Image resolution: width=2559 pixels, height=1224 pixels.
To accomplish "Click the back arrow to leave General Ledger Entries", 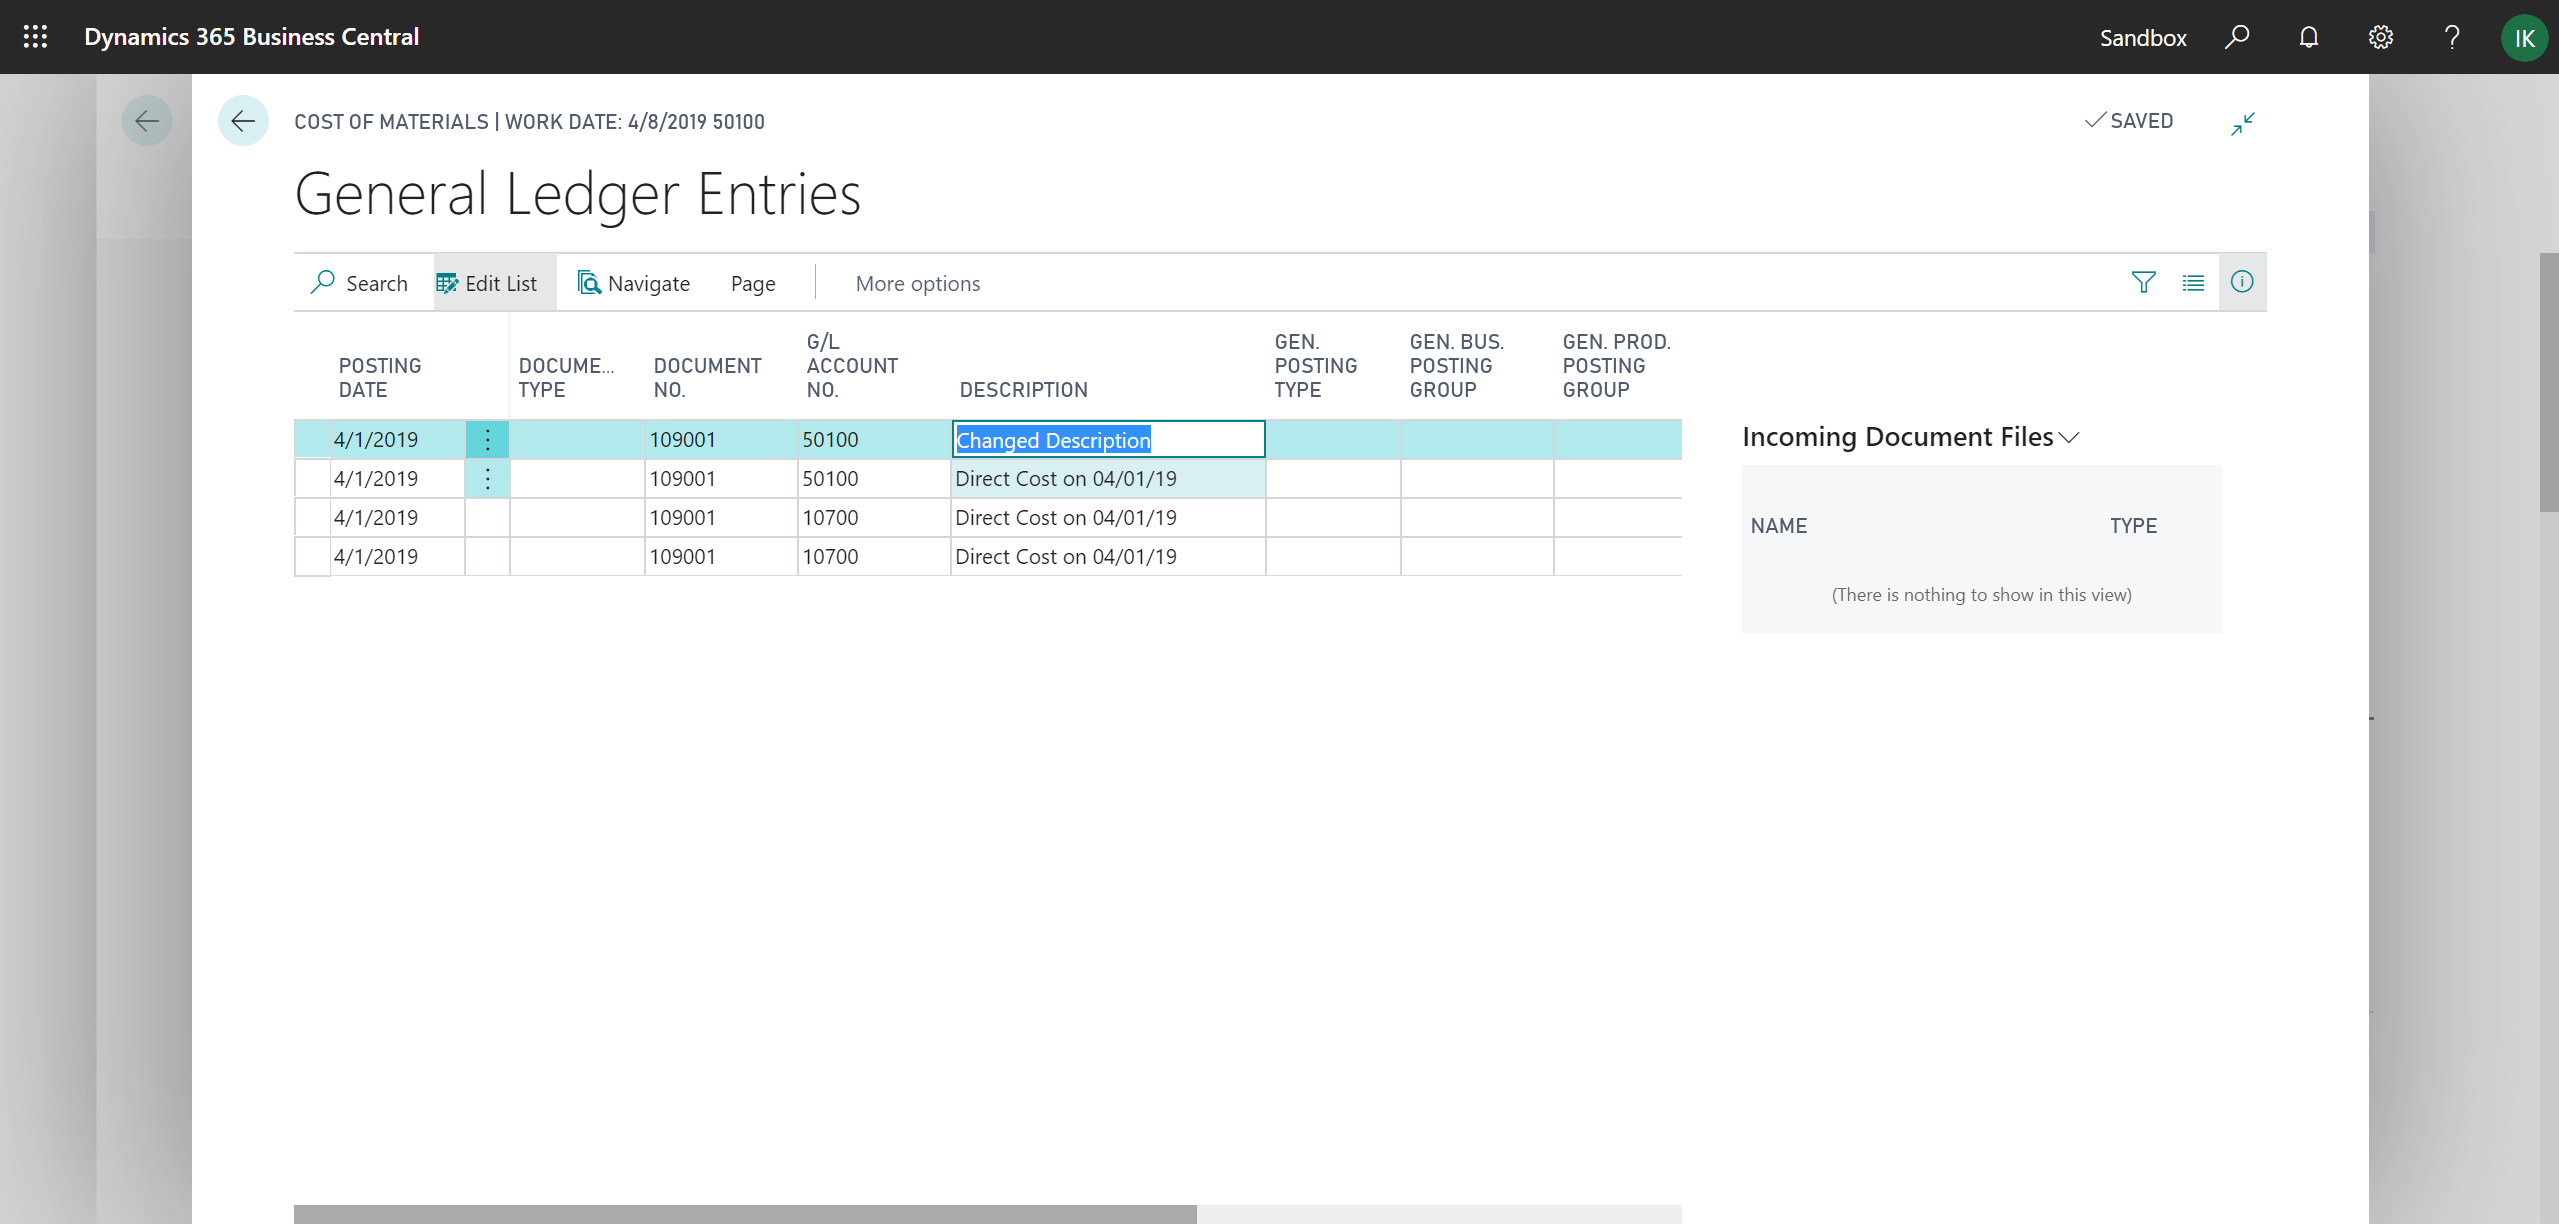I will coord(243,120).
